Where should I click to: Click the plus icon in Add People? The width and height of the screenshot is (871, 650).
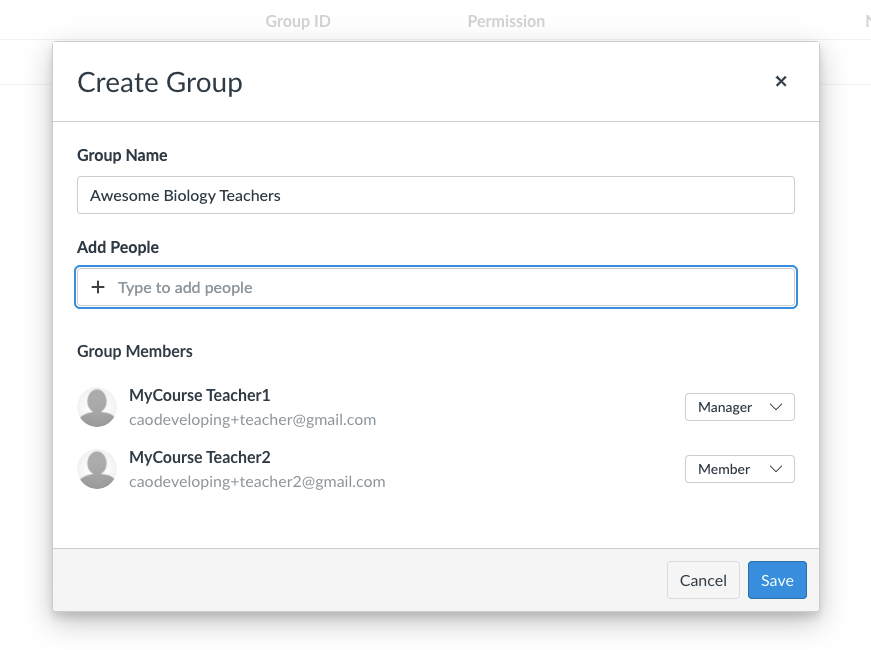(x=98, y=288)
